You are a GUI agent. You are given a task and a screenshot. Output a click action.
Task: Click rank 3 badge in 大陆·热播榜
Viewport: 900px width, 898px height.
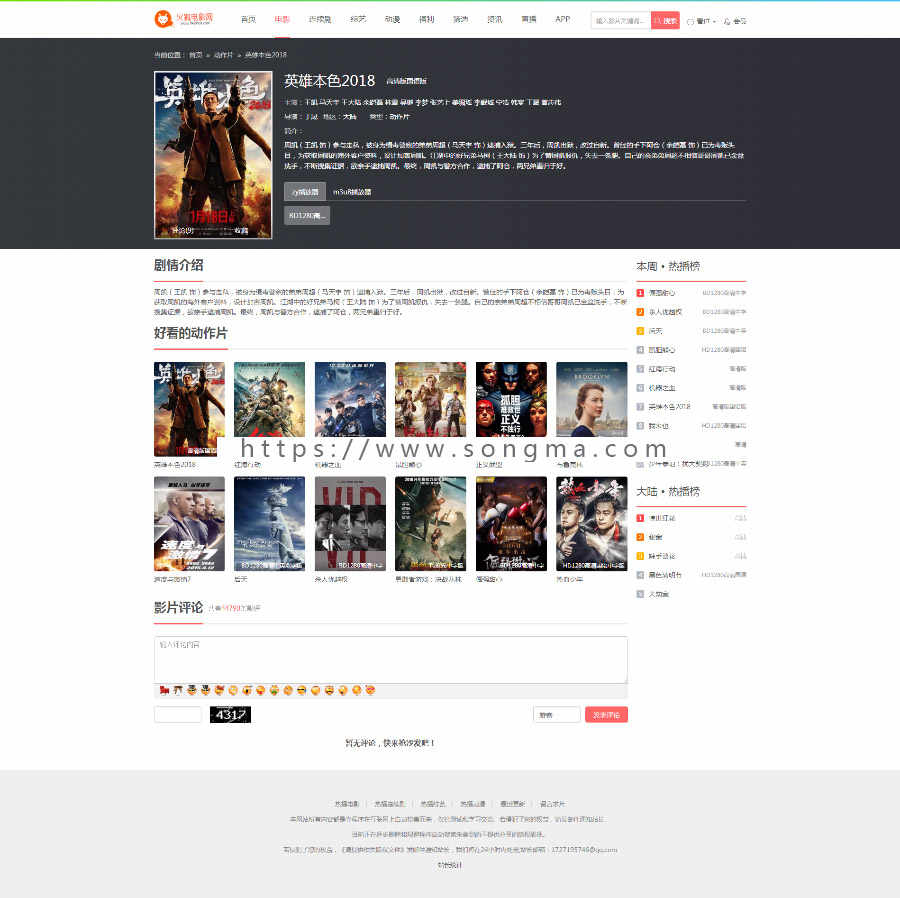[x=640, y=556]
